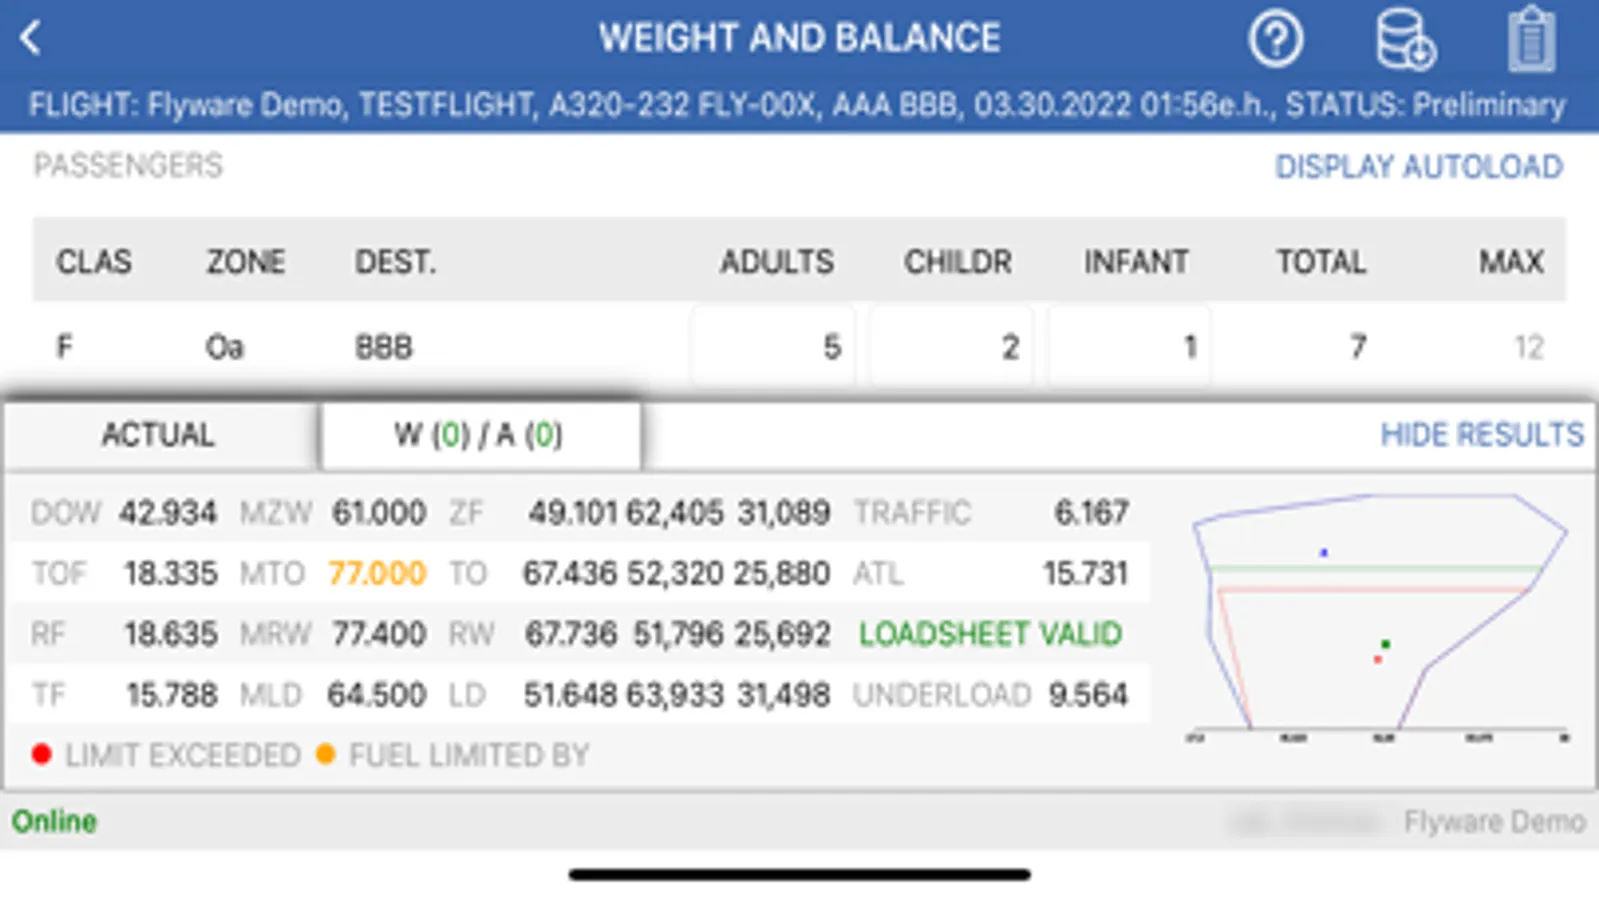Image resolution: width=1599 pixels, height=900 pixels.
Task: Click ATL value 15.731
Action: 1085,574
